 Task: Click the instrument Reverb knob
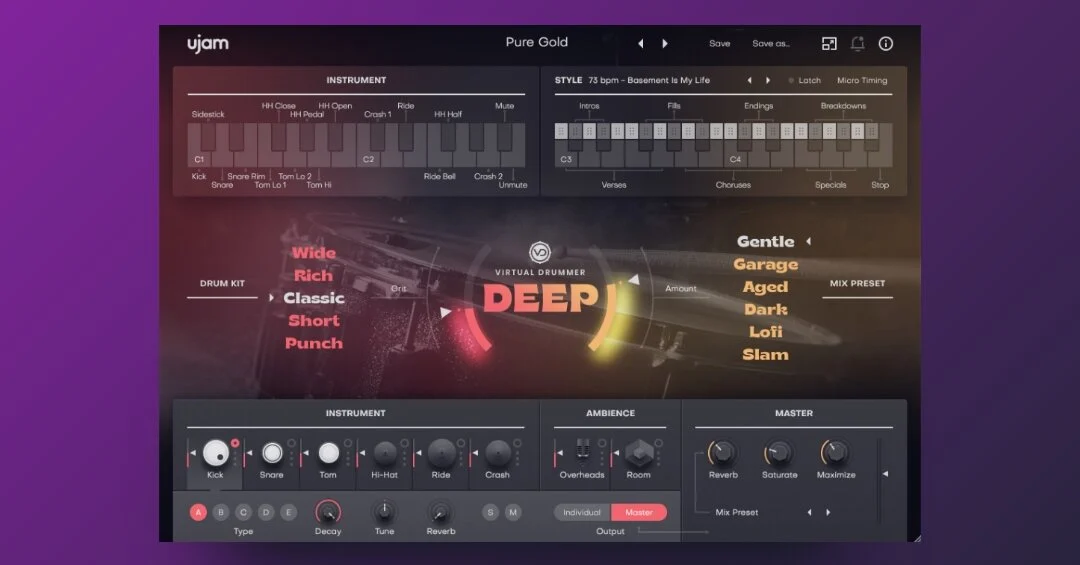coord(441,512)
